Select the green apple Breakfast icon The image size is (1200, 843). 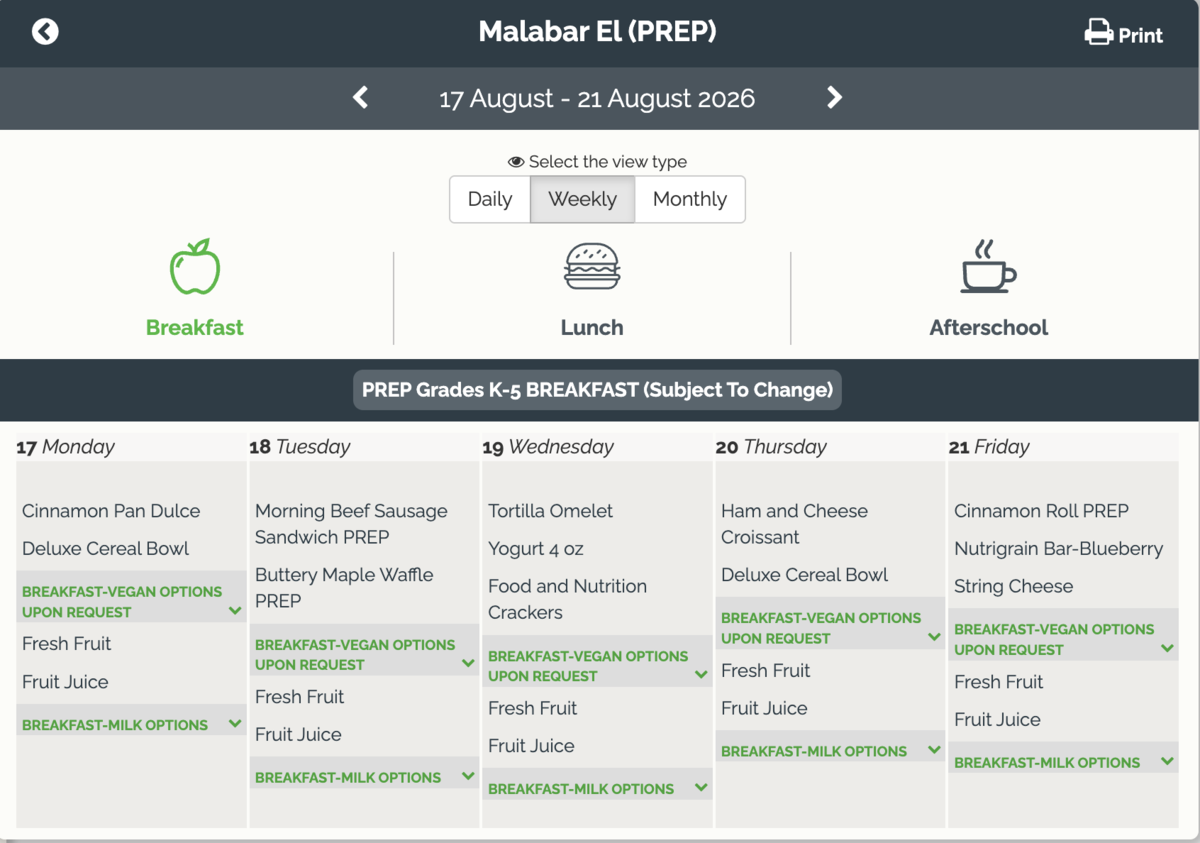tap(194, 267)
